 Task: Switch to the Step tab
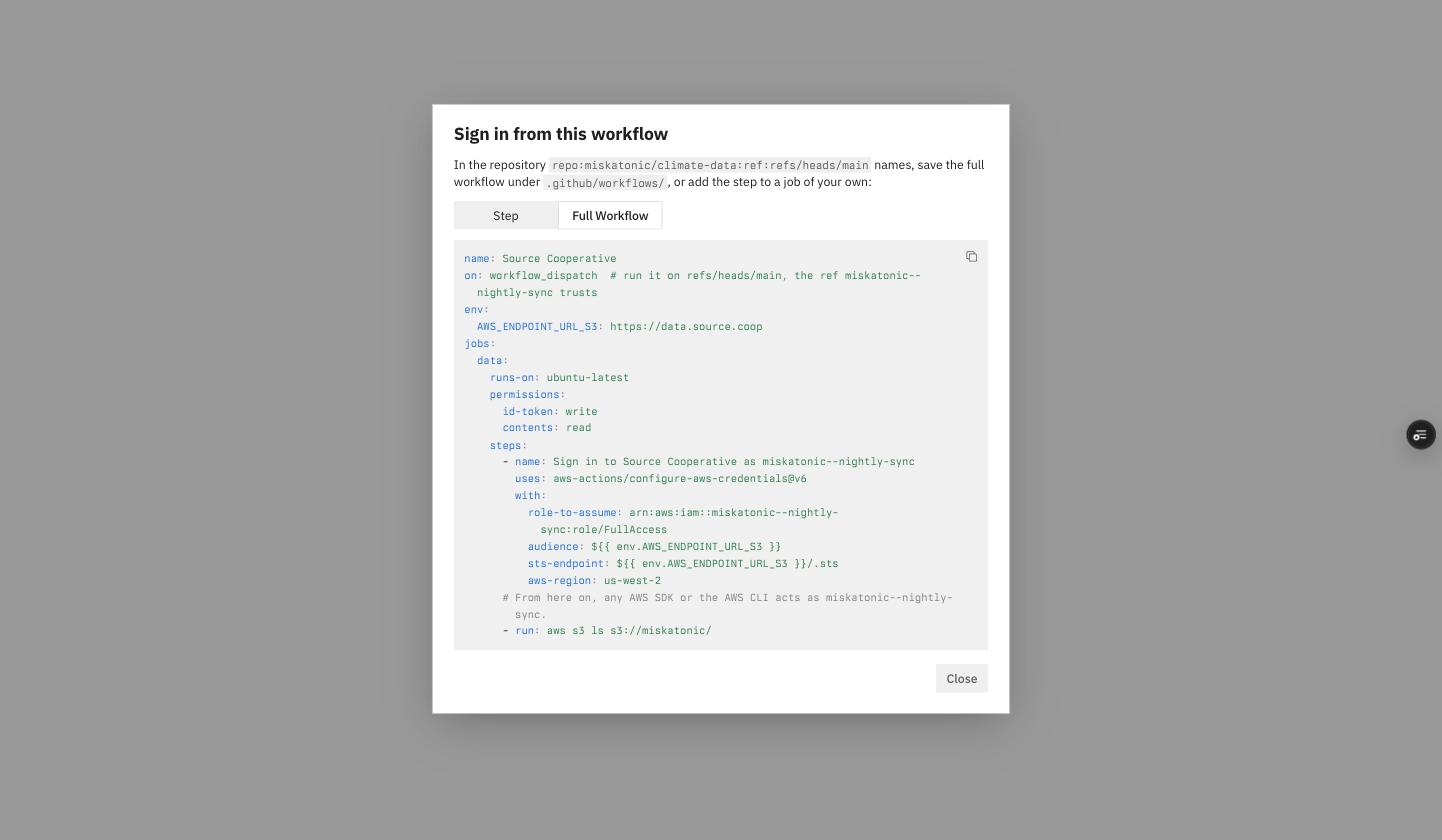click(506, 216)
